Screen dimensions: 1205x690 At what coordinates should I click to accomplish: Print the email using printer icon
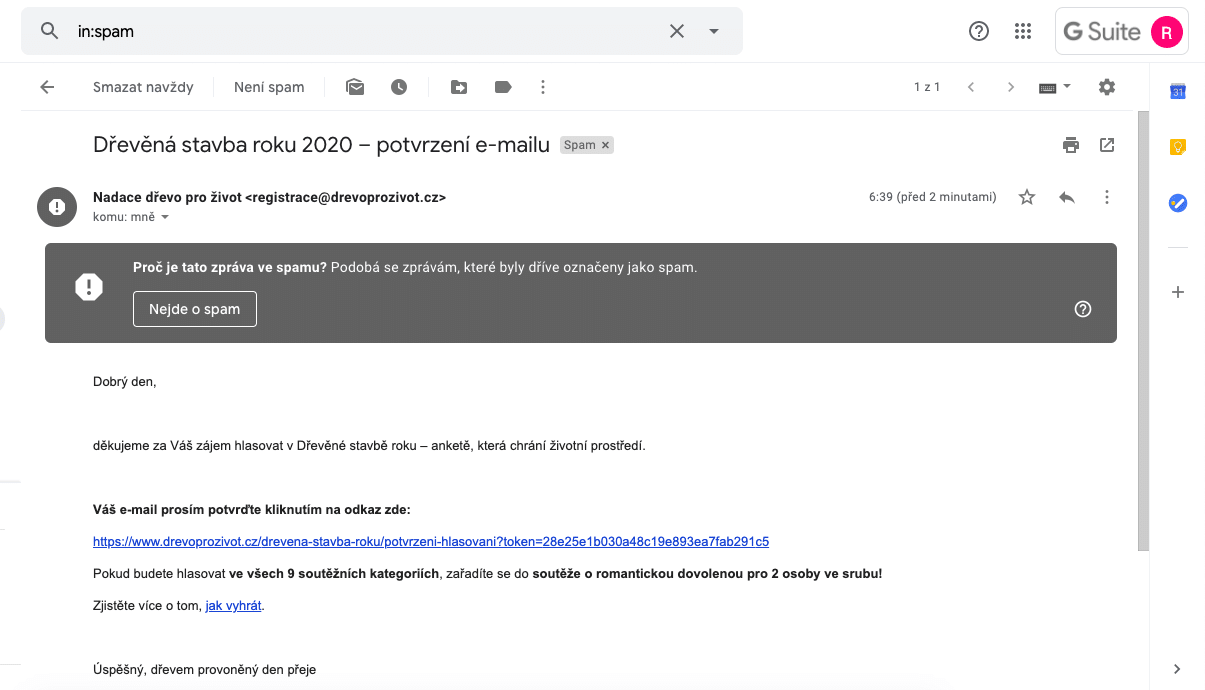[1071, 145]
